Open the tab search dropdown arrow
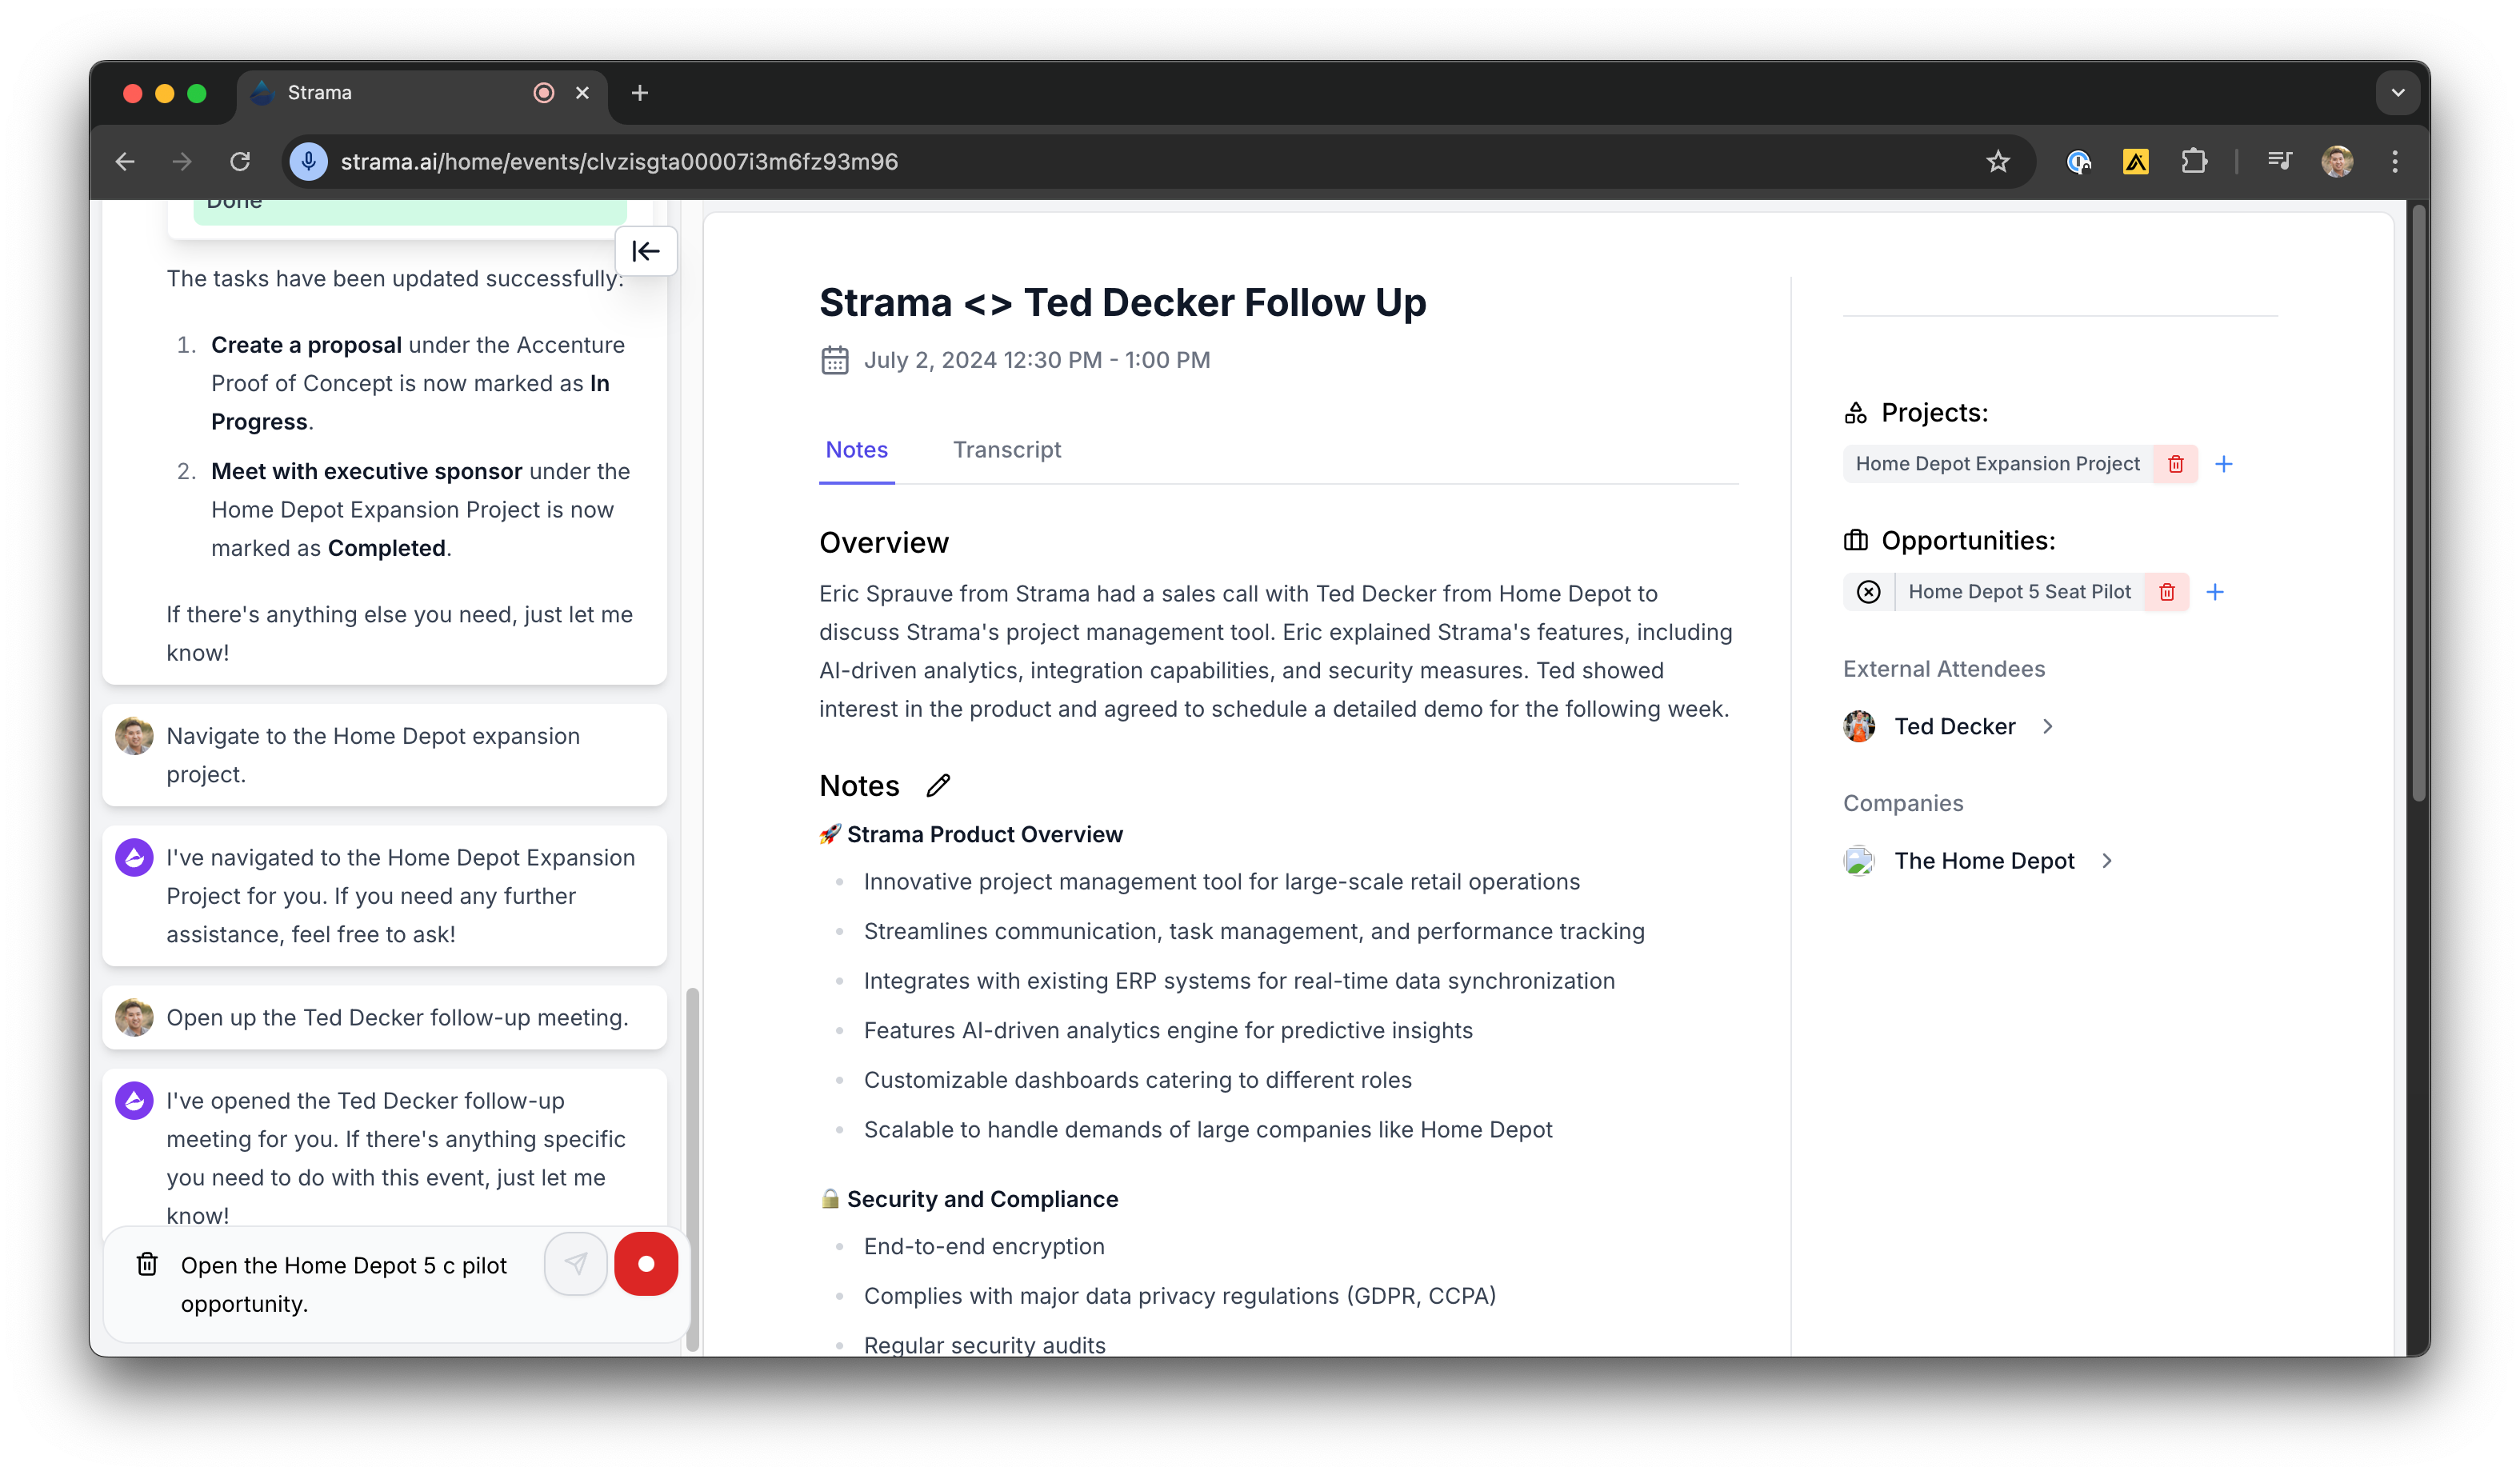 (x=2397, y=93)
